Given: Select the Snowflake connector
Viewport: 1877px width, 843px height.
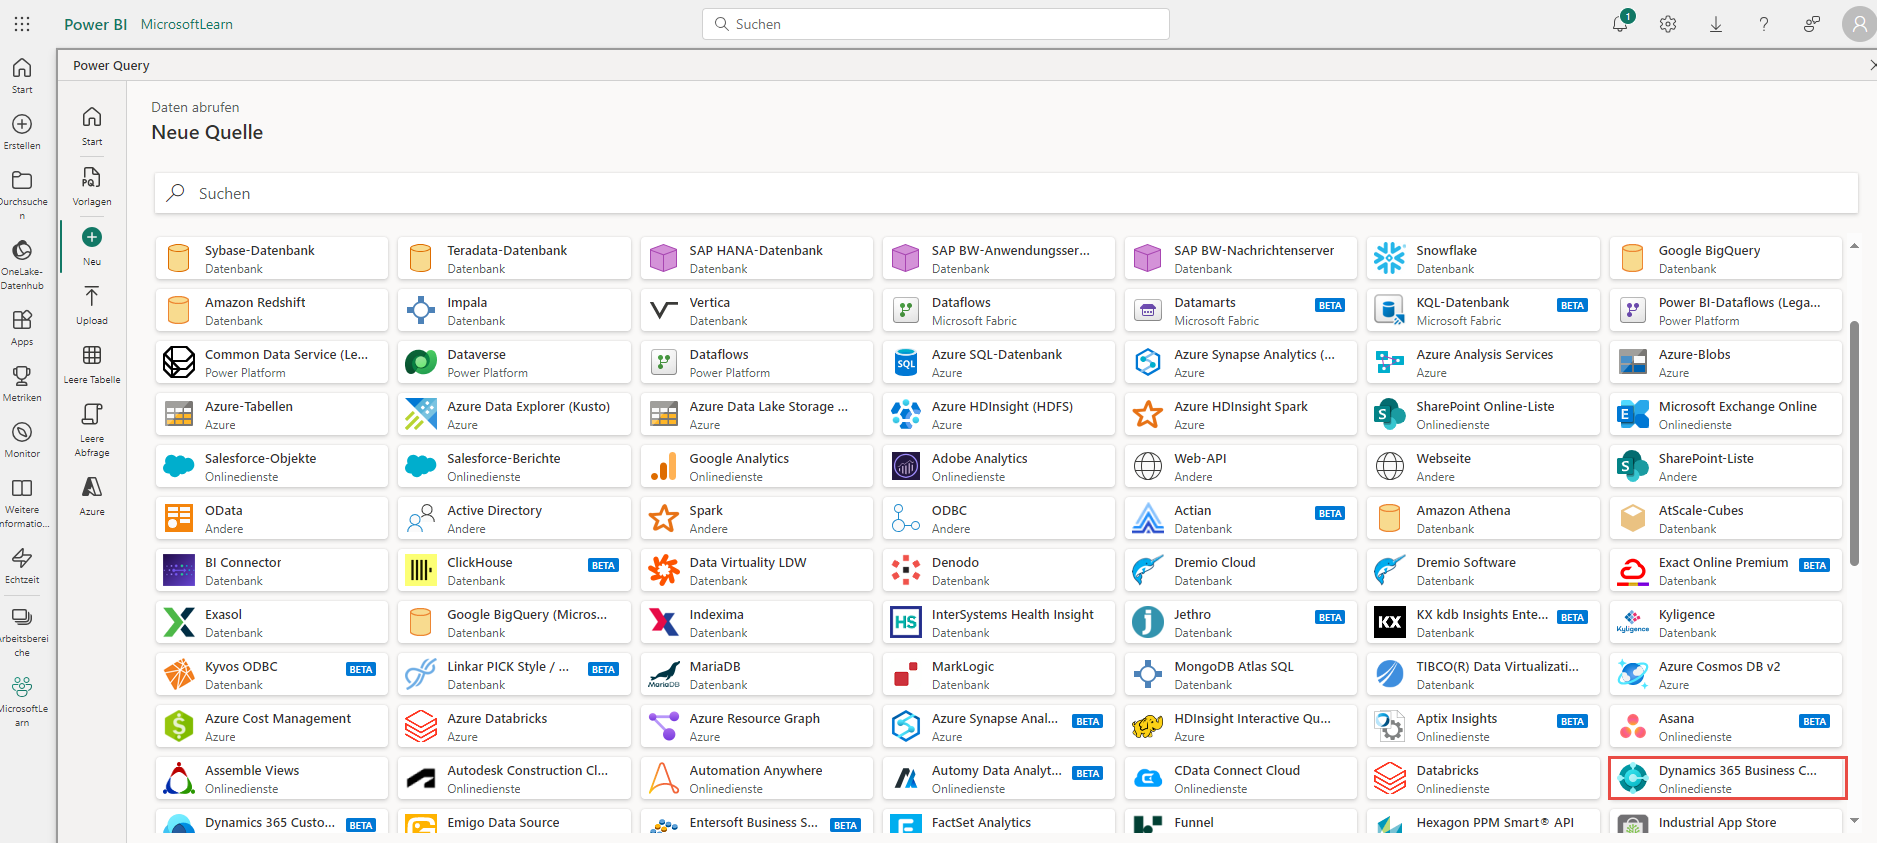Looking at the screenshot, I should coord(1483,258).
